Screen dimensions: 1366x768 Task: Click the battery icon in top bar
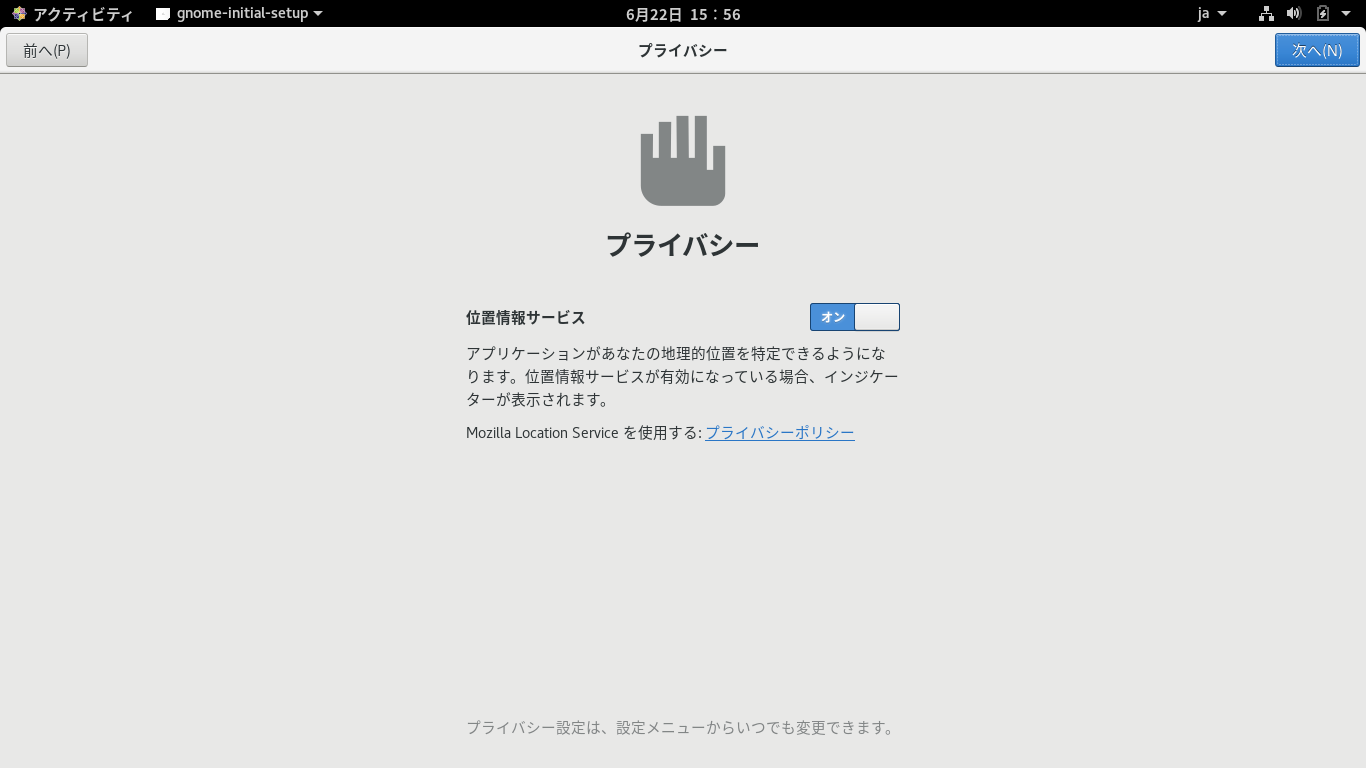[x=1322, y=14]
